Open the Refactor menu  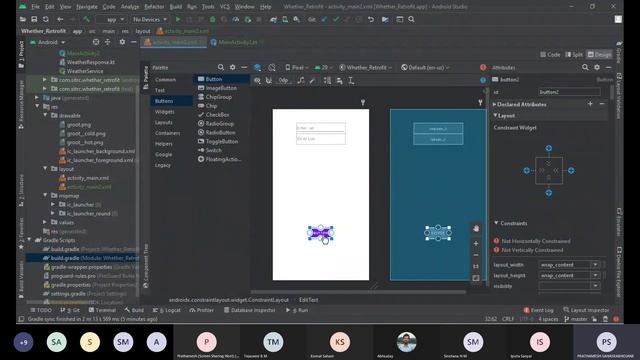(x=154, y=7)
